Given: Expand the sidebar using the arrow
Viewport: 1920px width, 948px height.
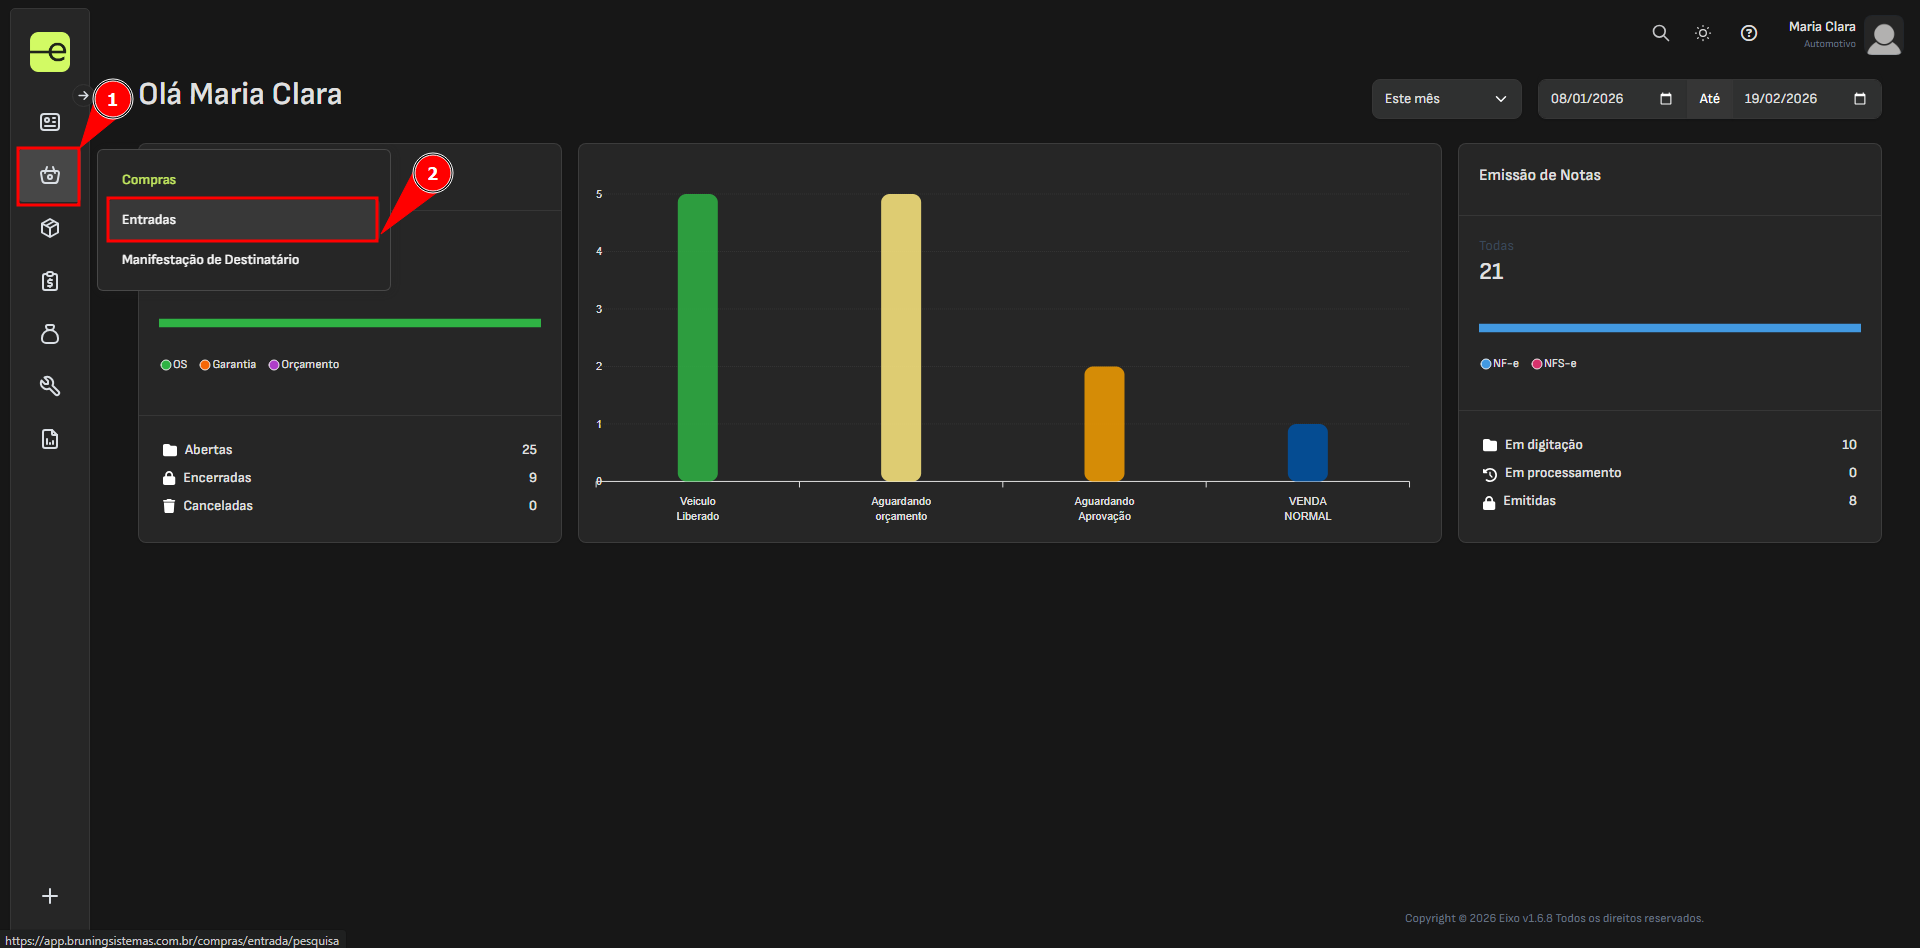Looking at the screenshot, I should click(83, 96).
